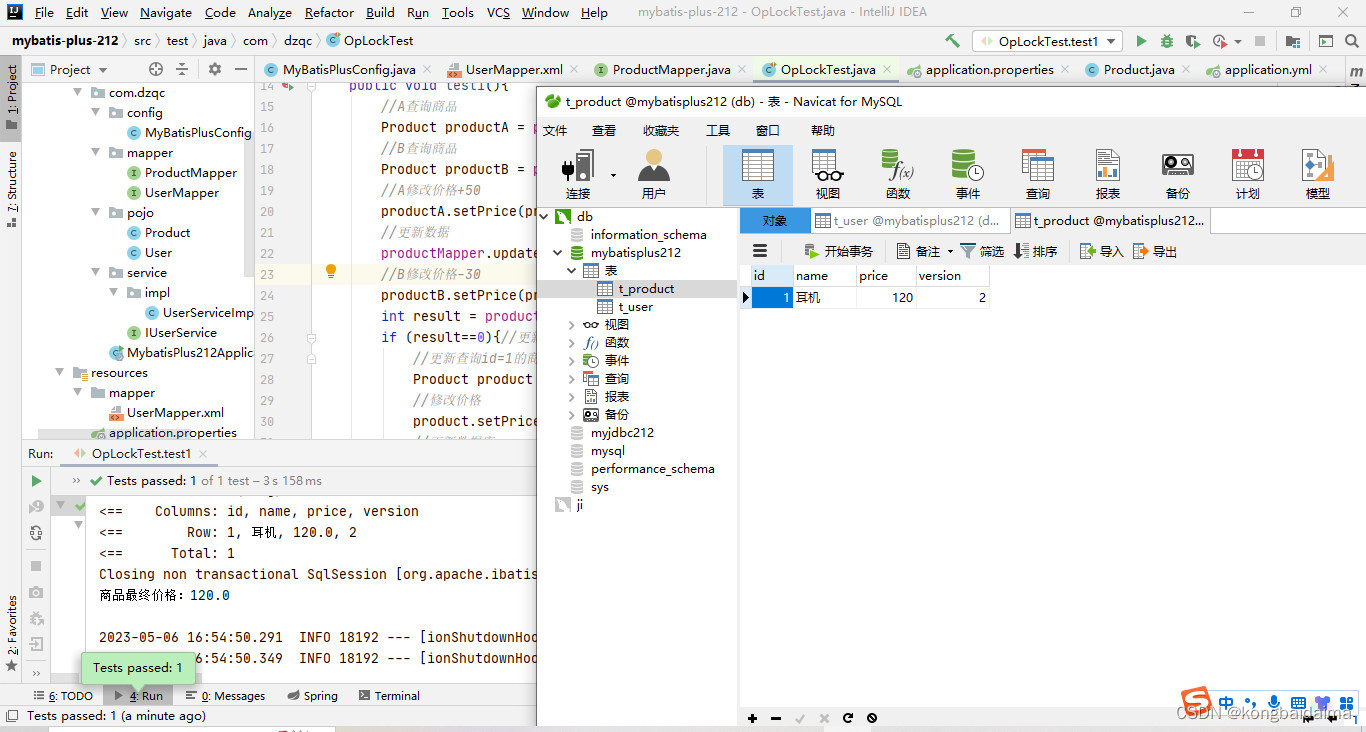This screenshot has height=732, width=1366.
Task: Open the Refactor menu in IntelliJ
Action: click(329, 13)
